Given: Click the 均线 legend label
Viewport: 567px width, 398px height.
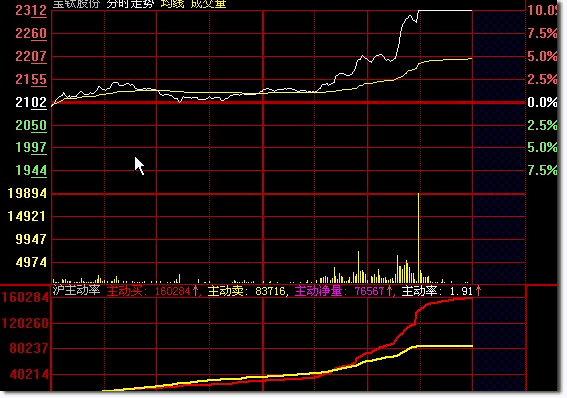Looking at the screenshot, I should coord(172,4).
